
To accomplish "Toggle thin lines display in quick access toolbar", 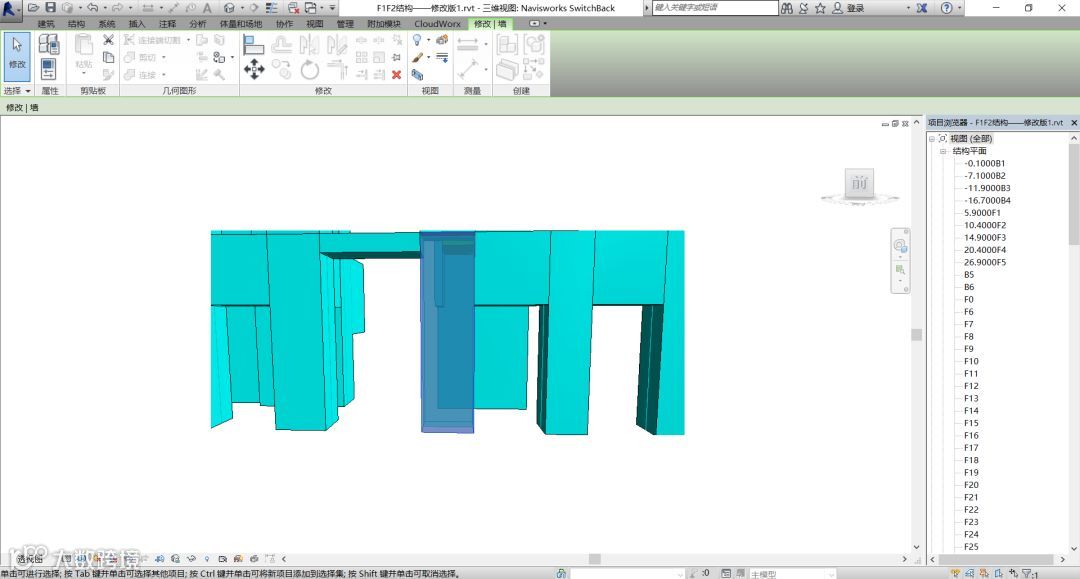I will point(271,8).
